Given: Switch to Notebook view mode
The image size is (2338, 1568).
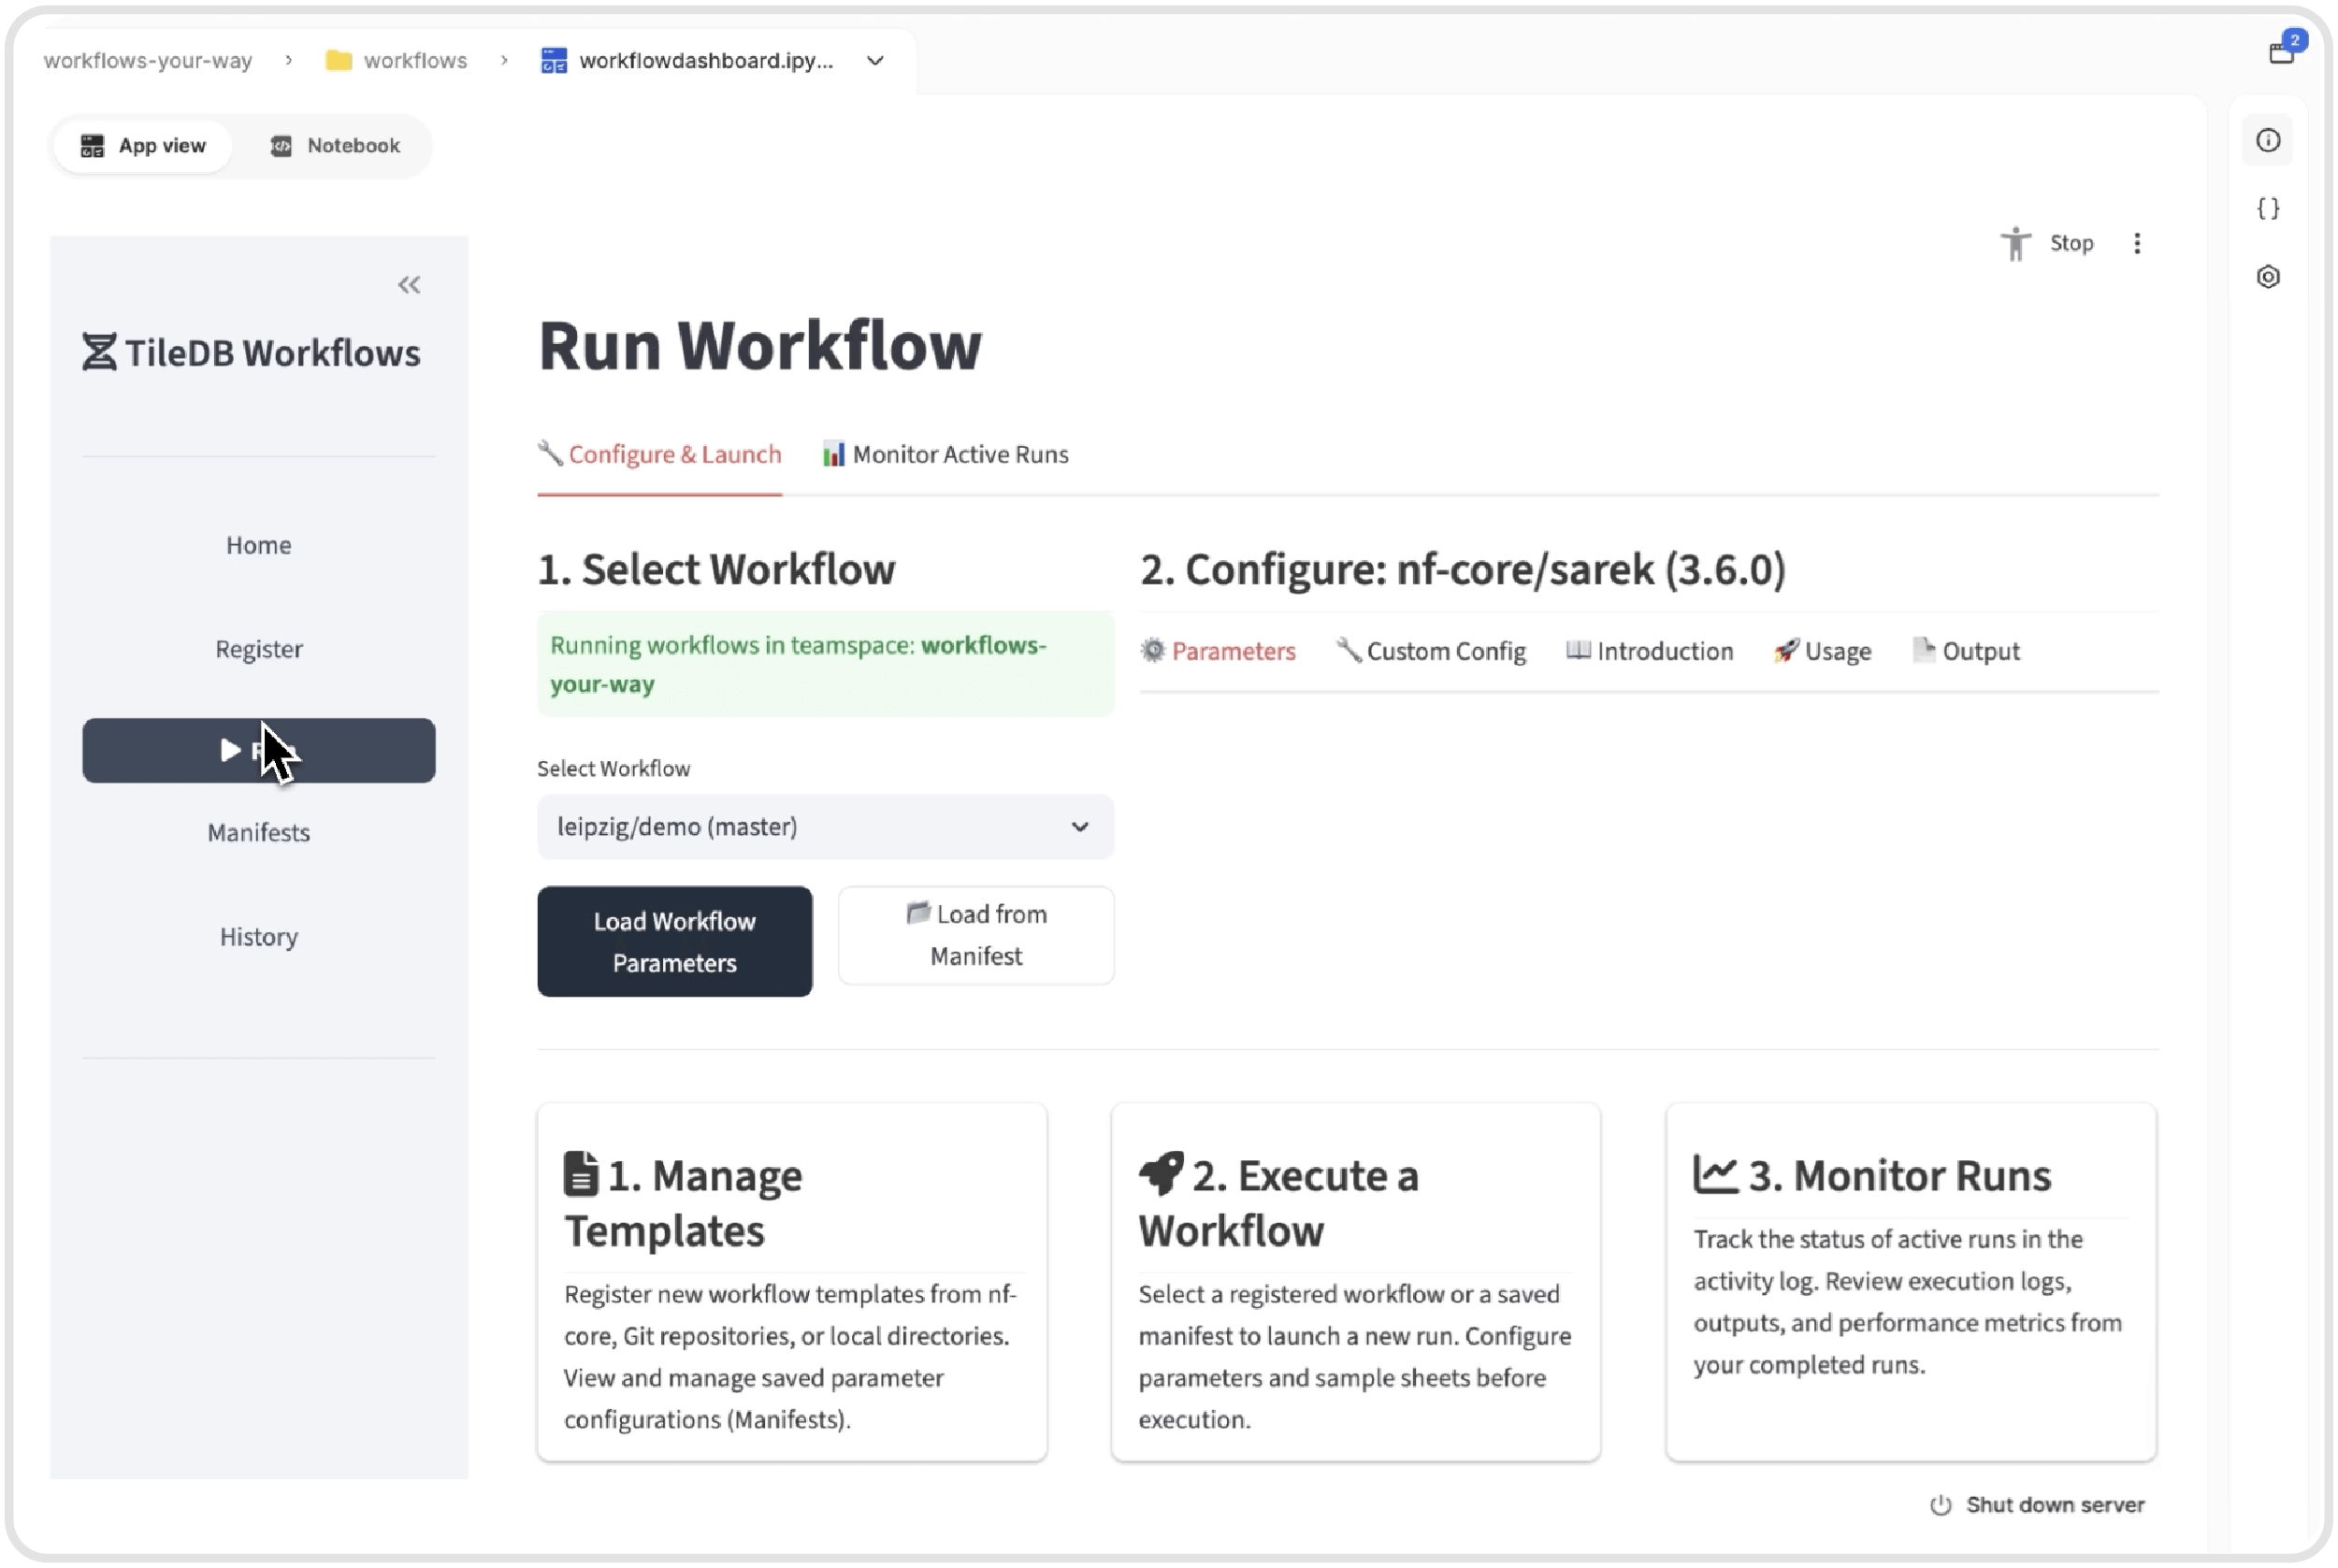Looking at the screenshot, I should pyautogui.click(x=335, y=146).
